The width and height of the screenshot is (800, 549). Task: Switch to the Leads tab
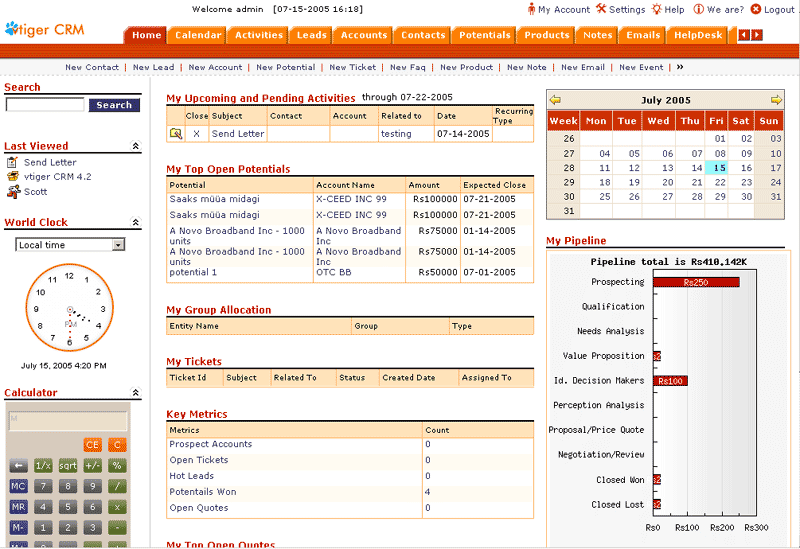pyautogui.click(x=312, y=35)
